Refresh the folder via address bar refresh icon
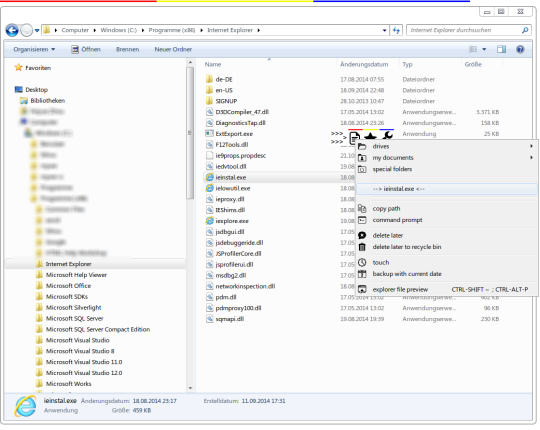 [396, 30]
